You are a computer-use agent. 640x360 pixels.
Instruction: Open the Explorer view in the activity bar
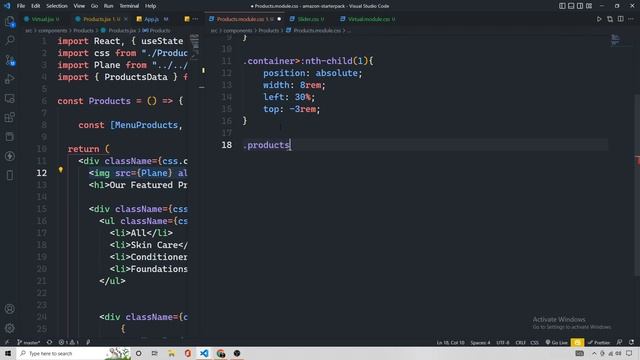point(9,21)
